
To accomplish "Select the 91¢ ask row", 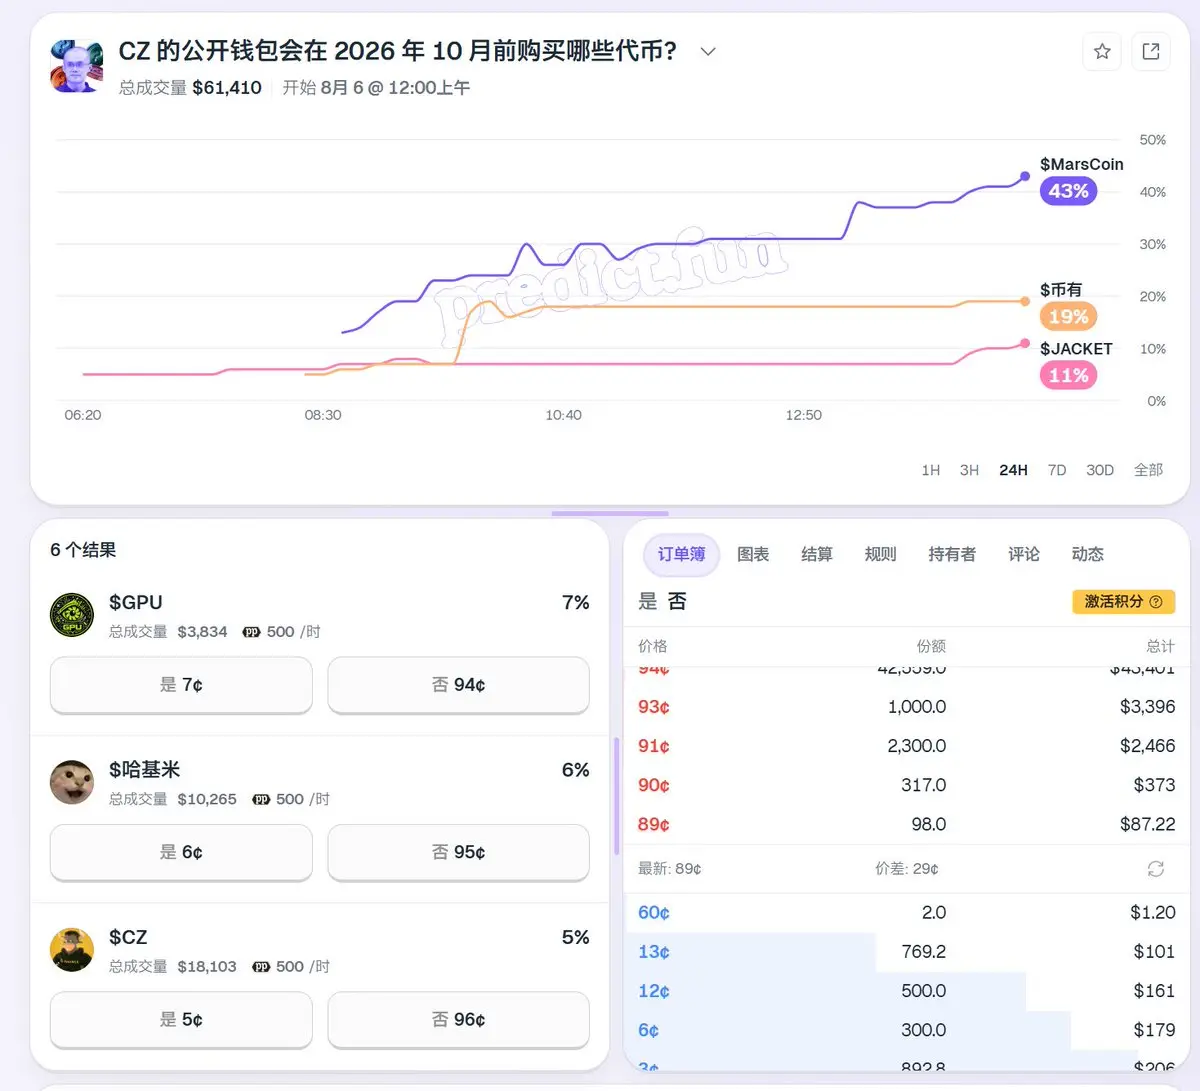I will [906, 746].
